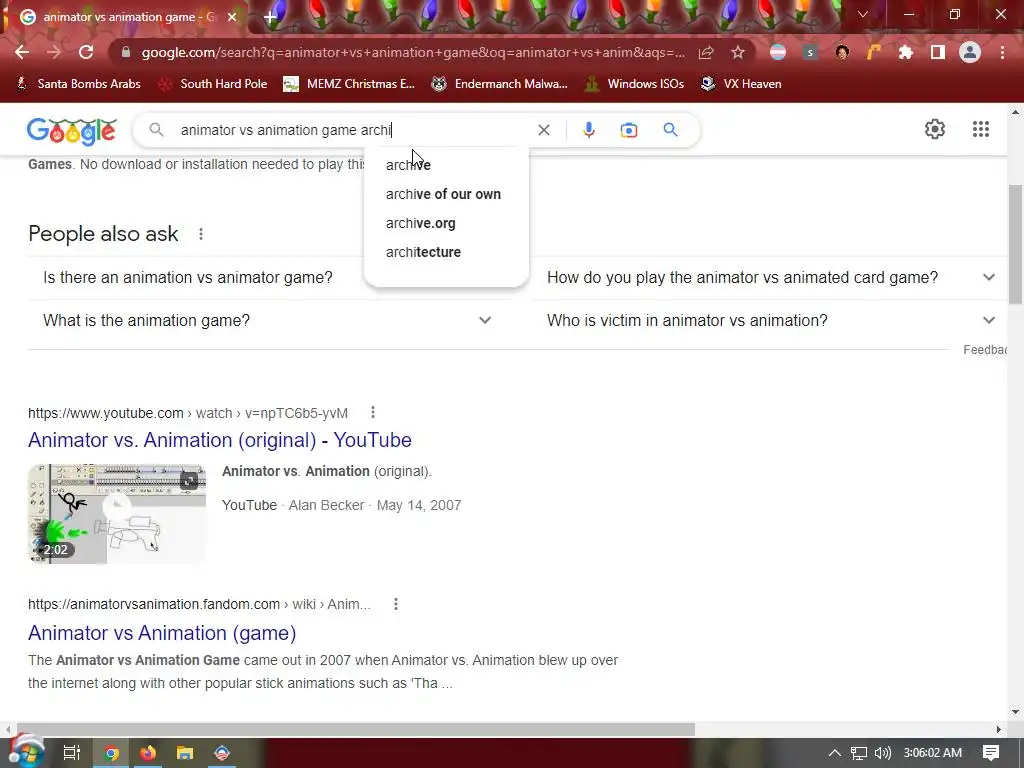Open the Chrome profile avatar
Viewport: 1024px width, 768px height.
pyautogui.click(x=970, y=52)
